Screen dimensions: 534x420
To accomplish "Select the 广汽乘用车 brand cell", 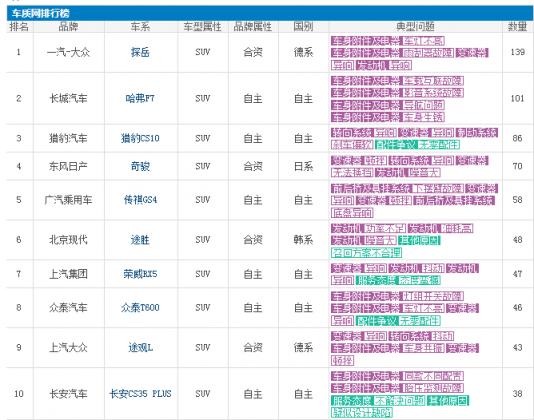I will [68, 200].
